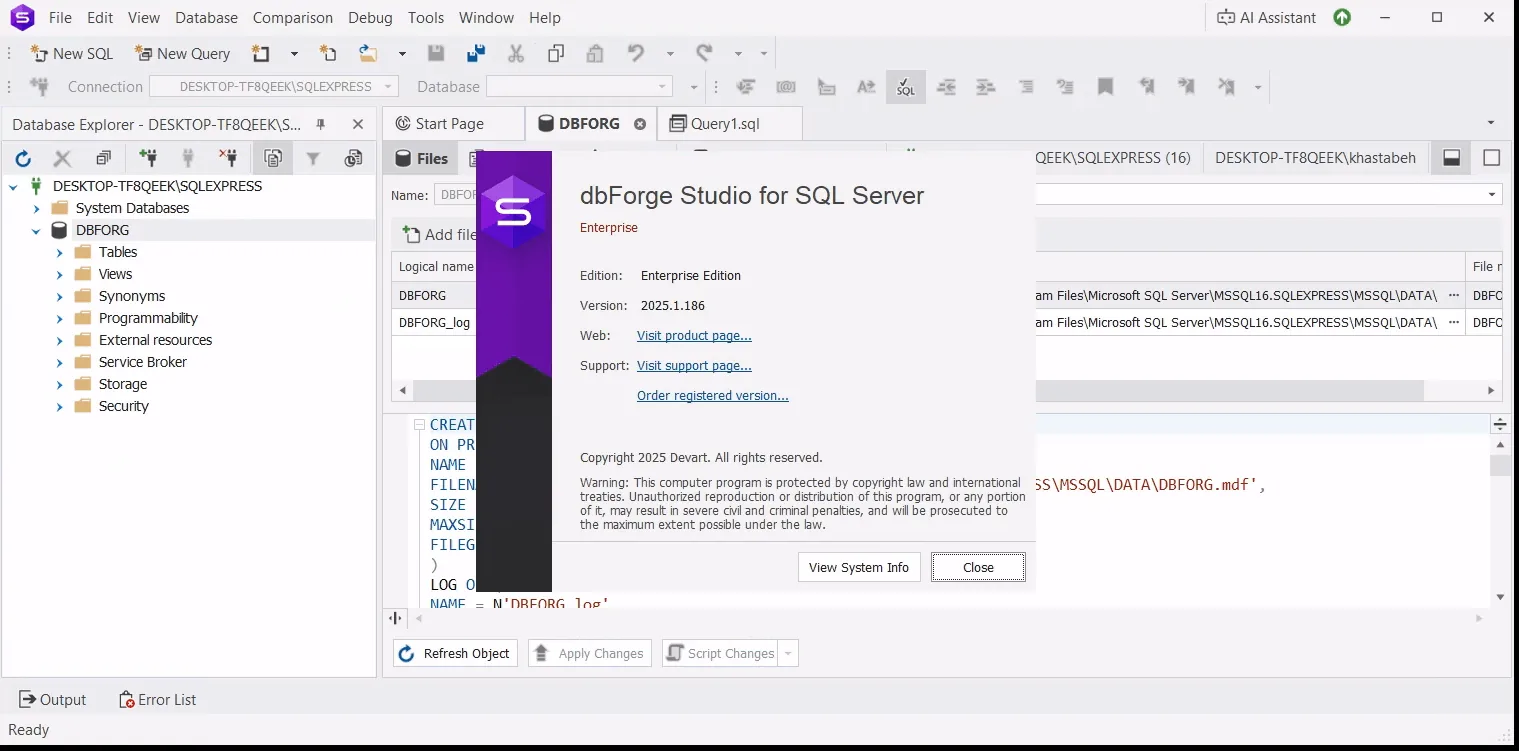The image size is (1519, 751).
Task: Open the Debug menu
Action: coord(371,18)
